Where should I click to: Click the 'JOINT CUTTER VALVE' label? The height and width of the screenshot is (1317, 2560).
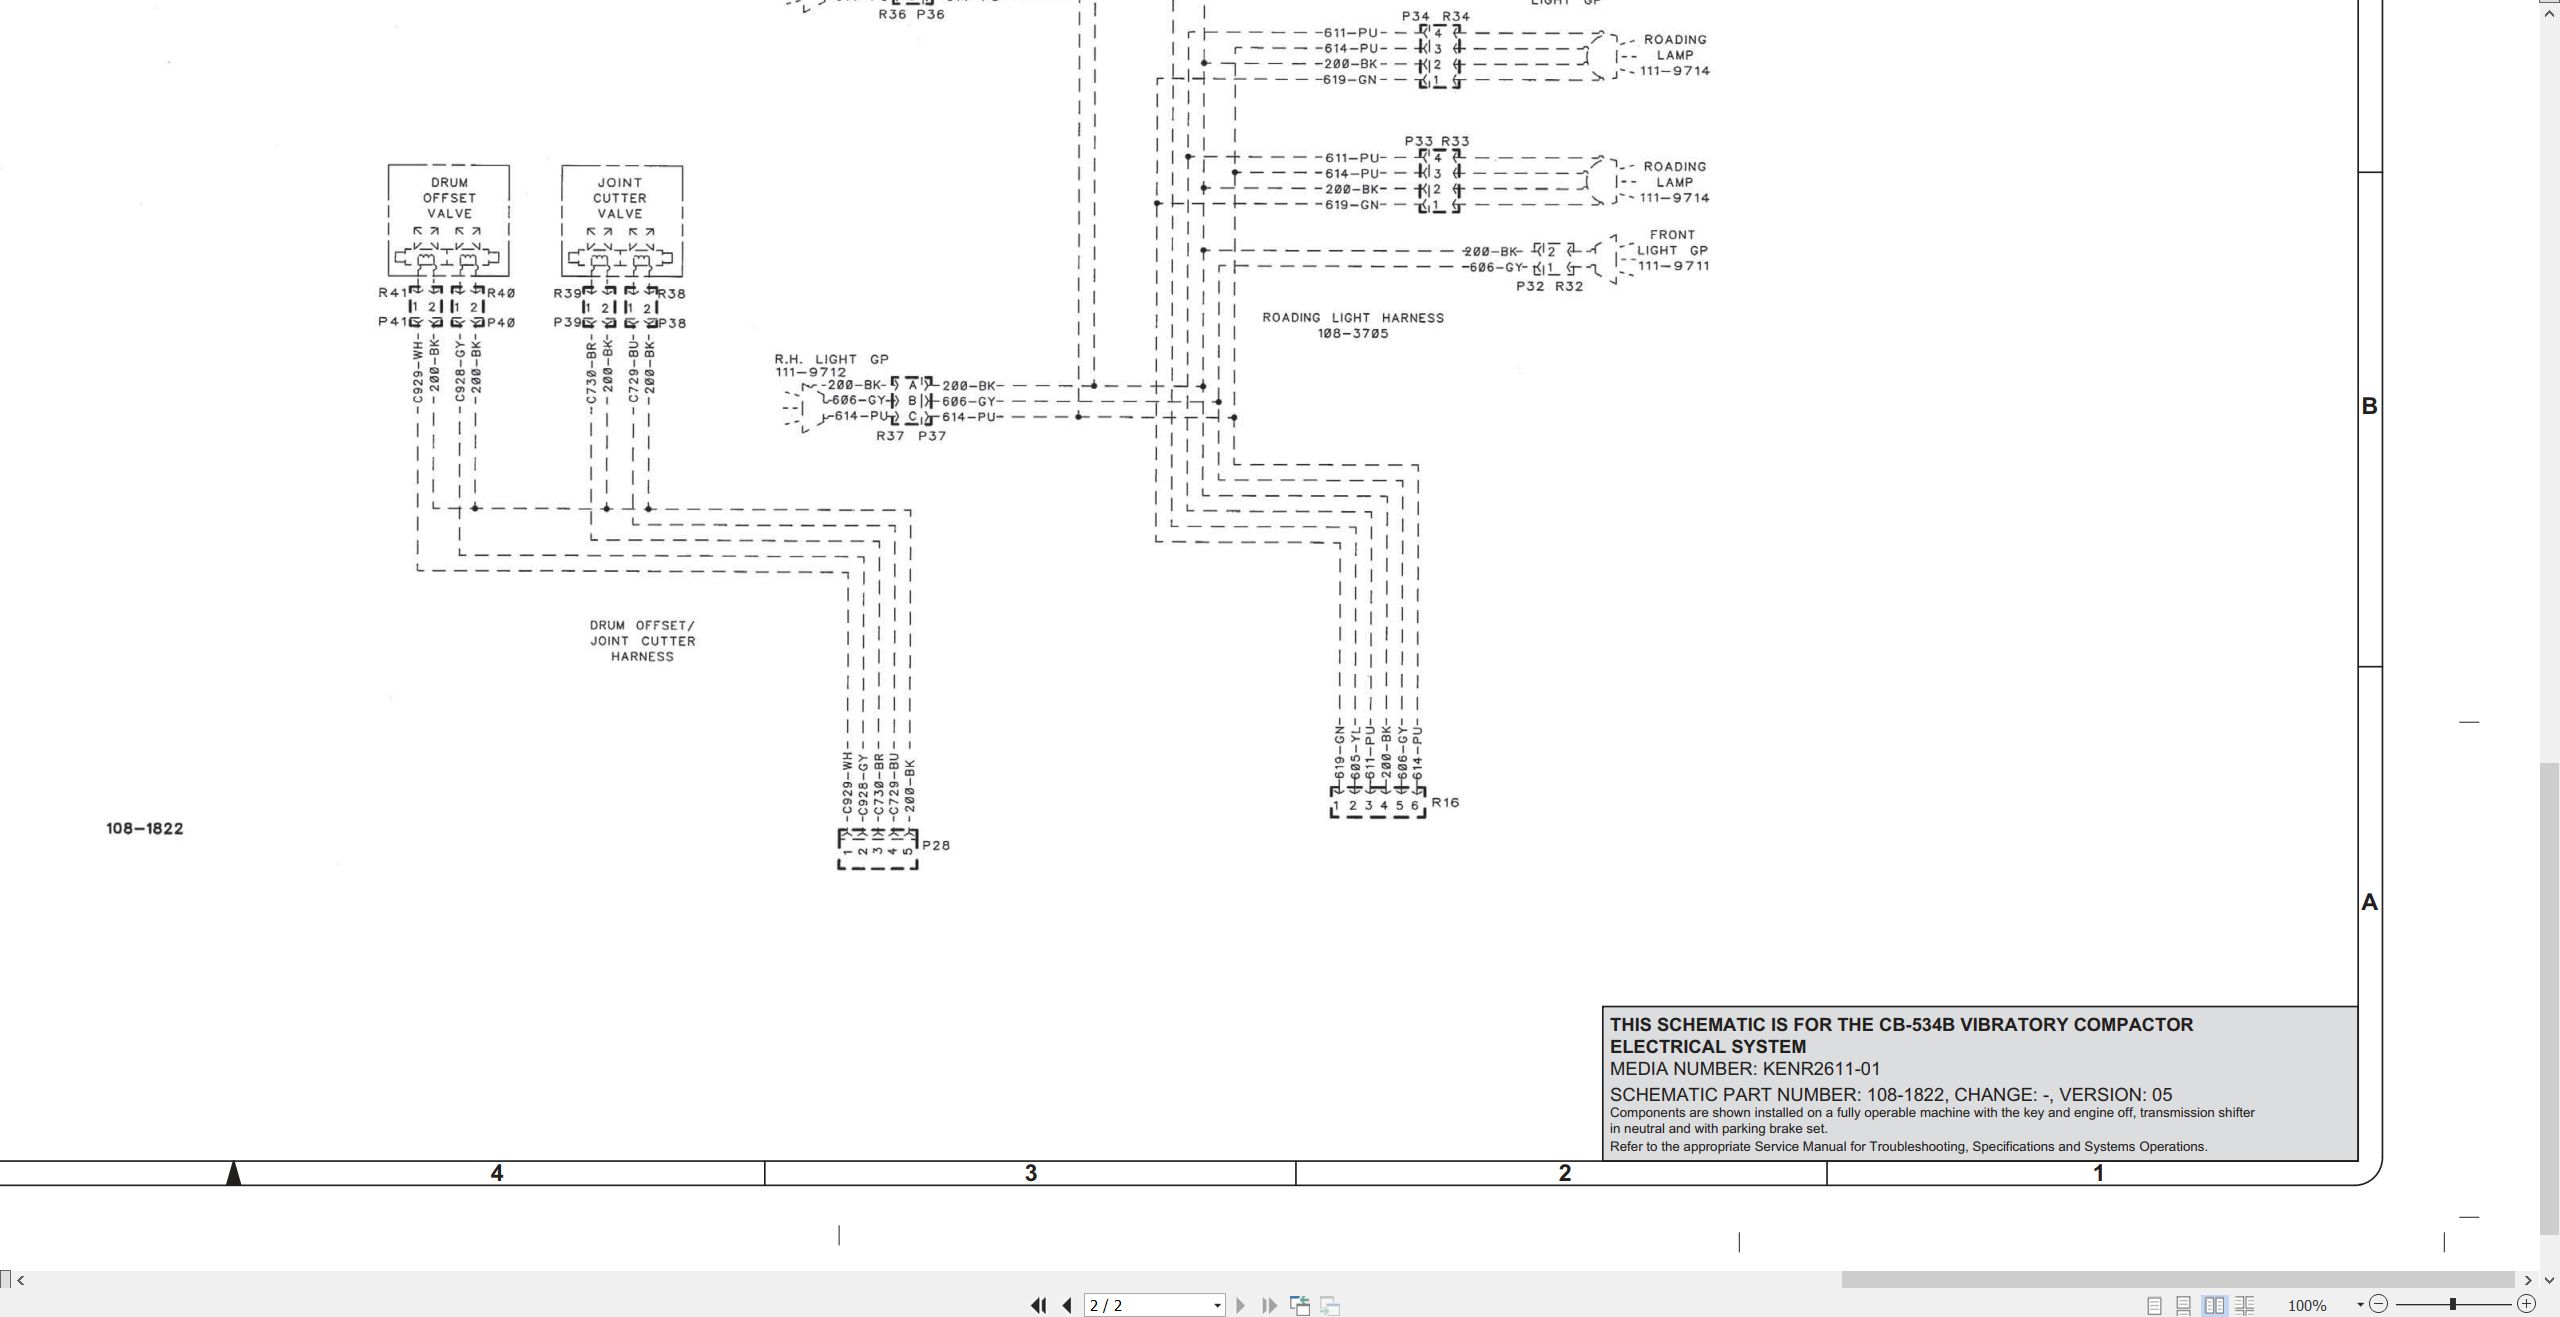click(x=620, y=198)
